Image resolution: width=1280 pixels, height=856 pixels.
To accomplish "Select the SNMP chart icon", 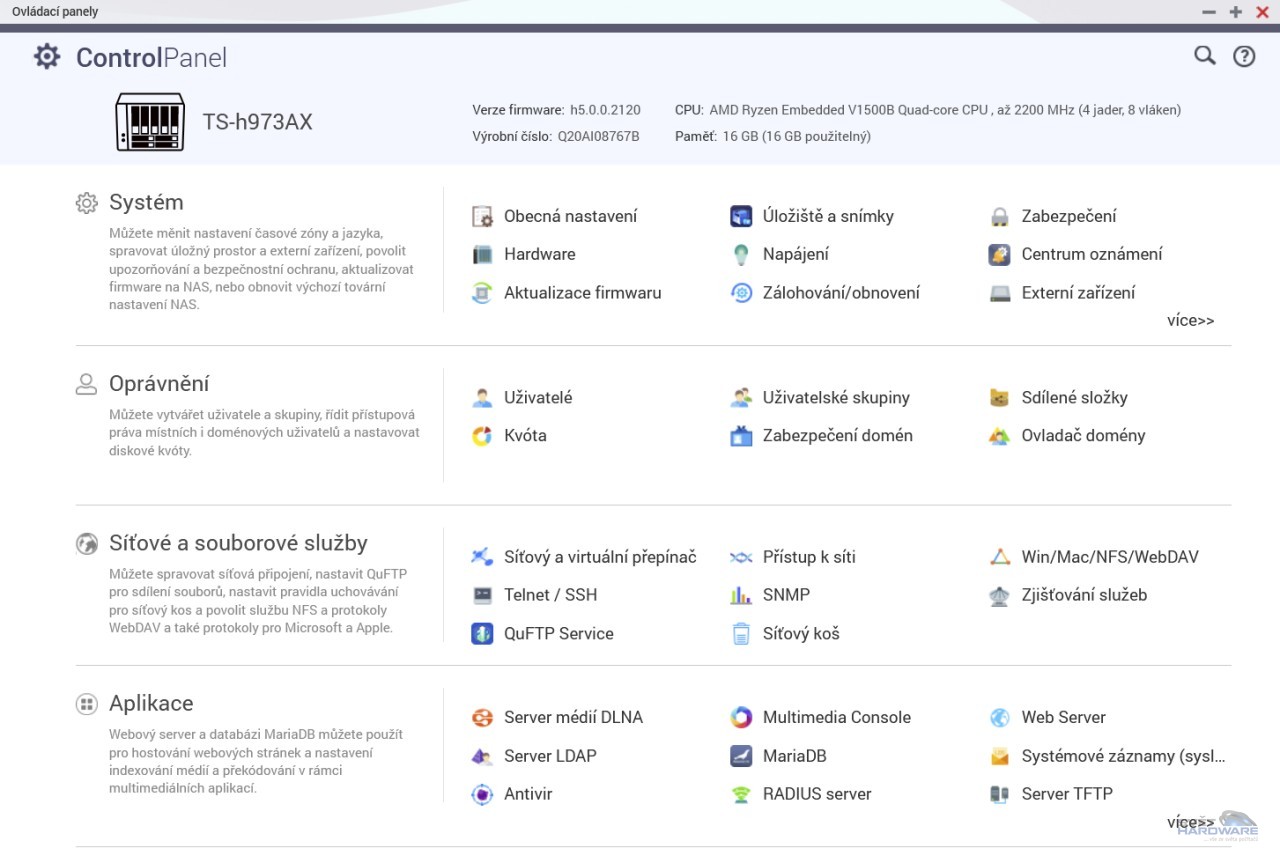I will (x=741, y=595).
